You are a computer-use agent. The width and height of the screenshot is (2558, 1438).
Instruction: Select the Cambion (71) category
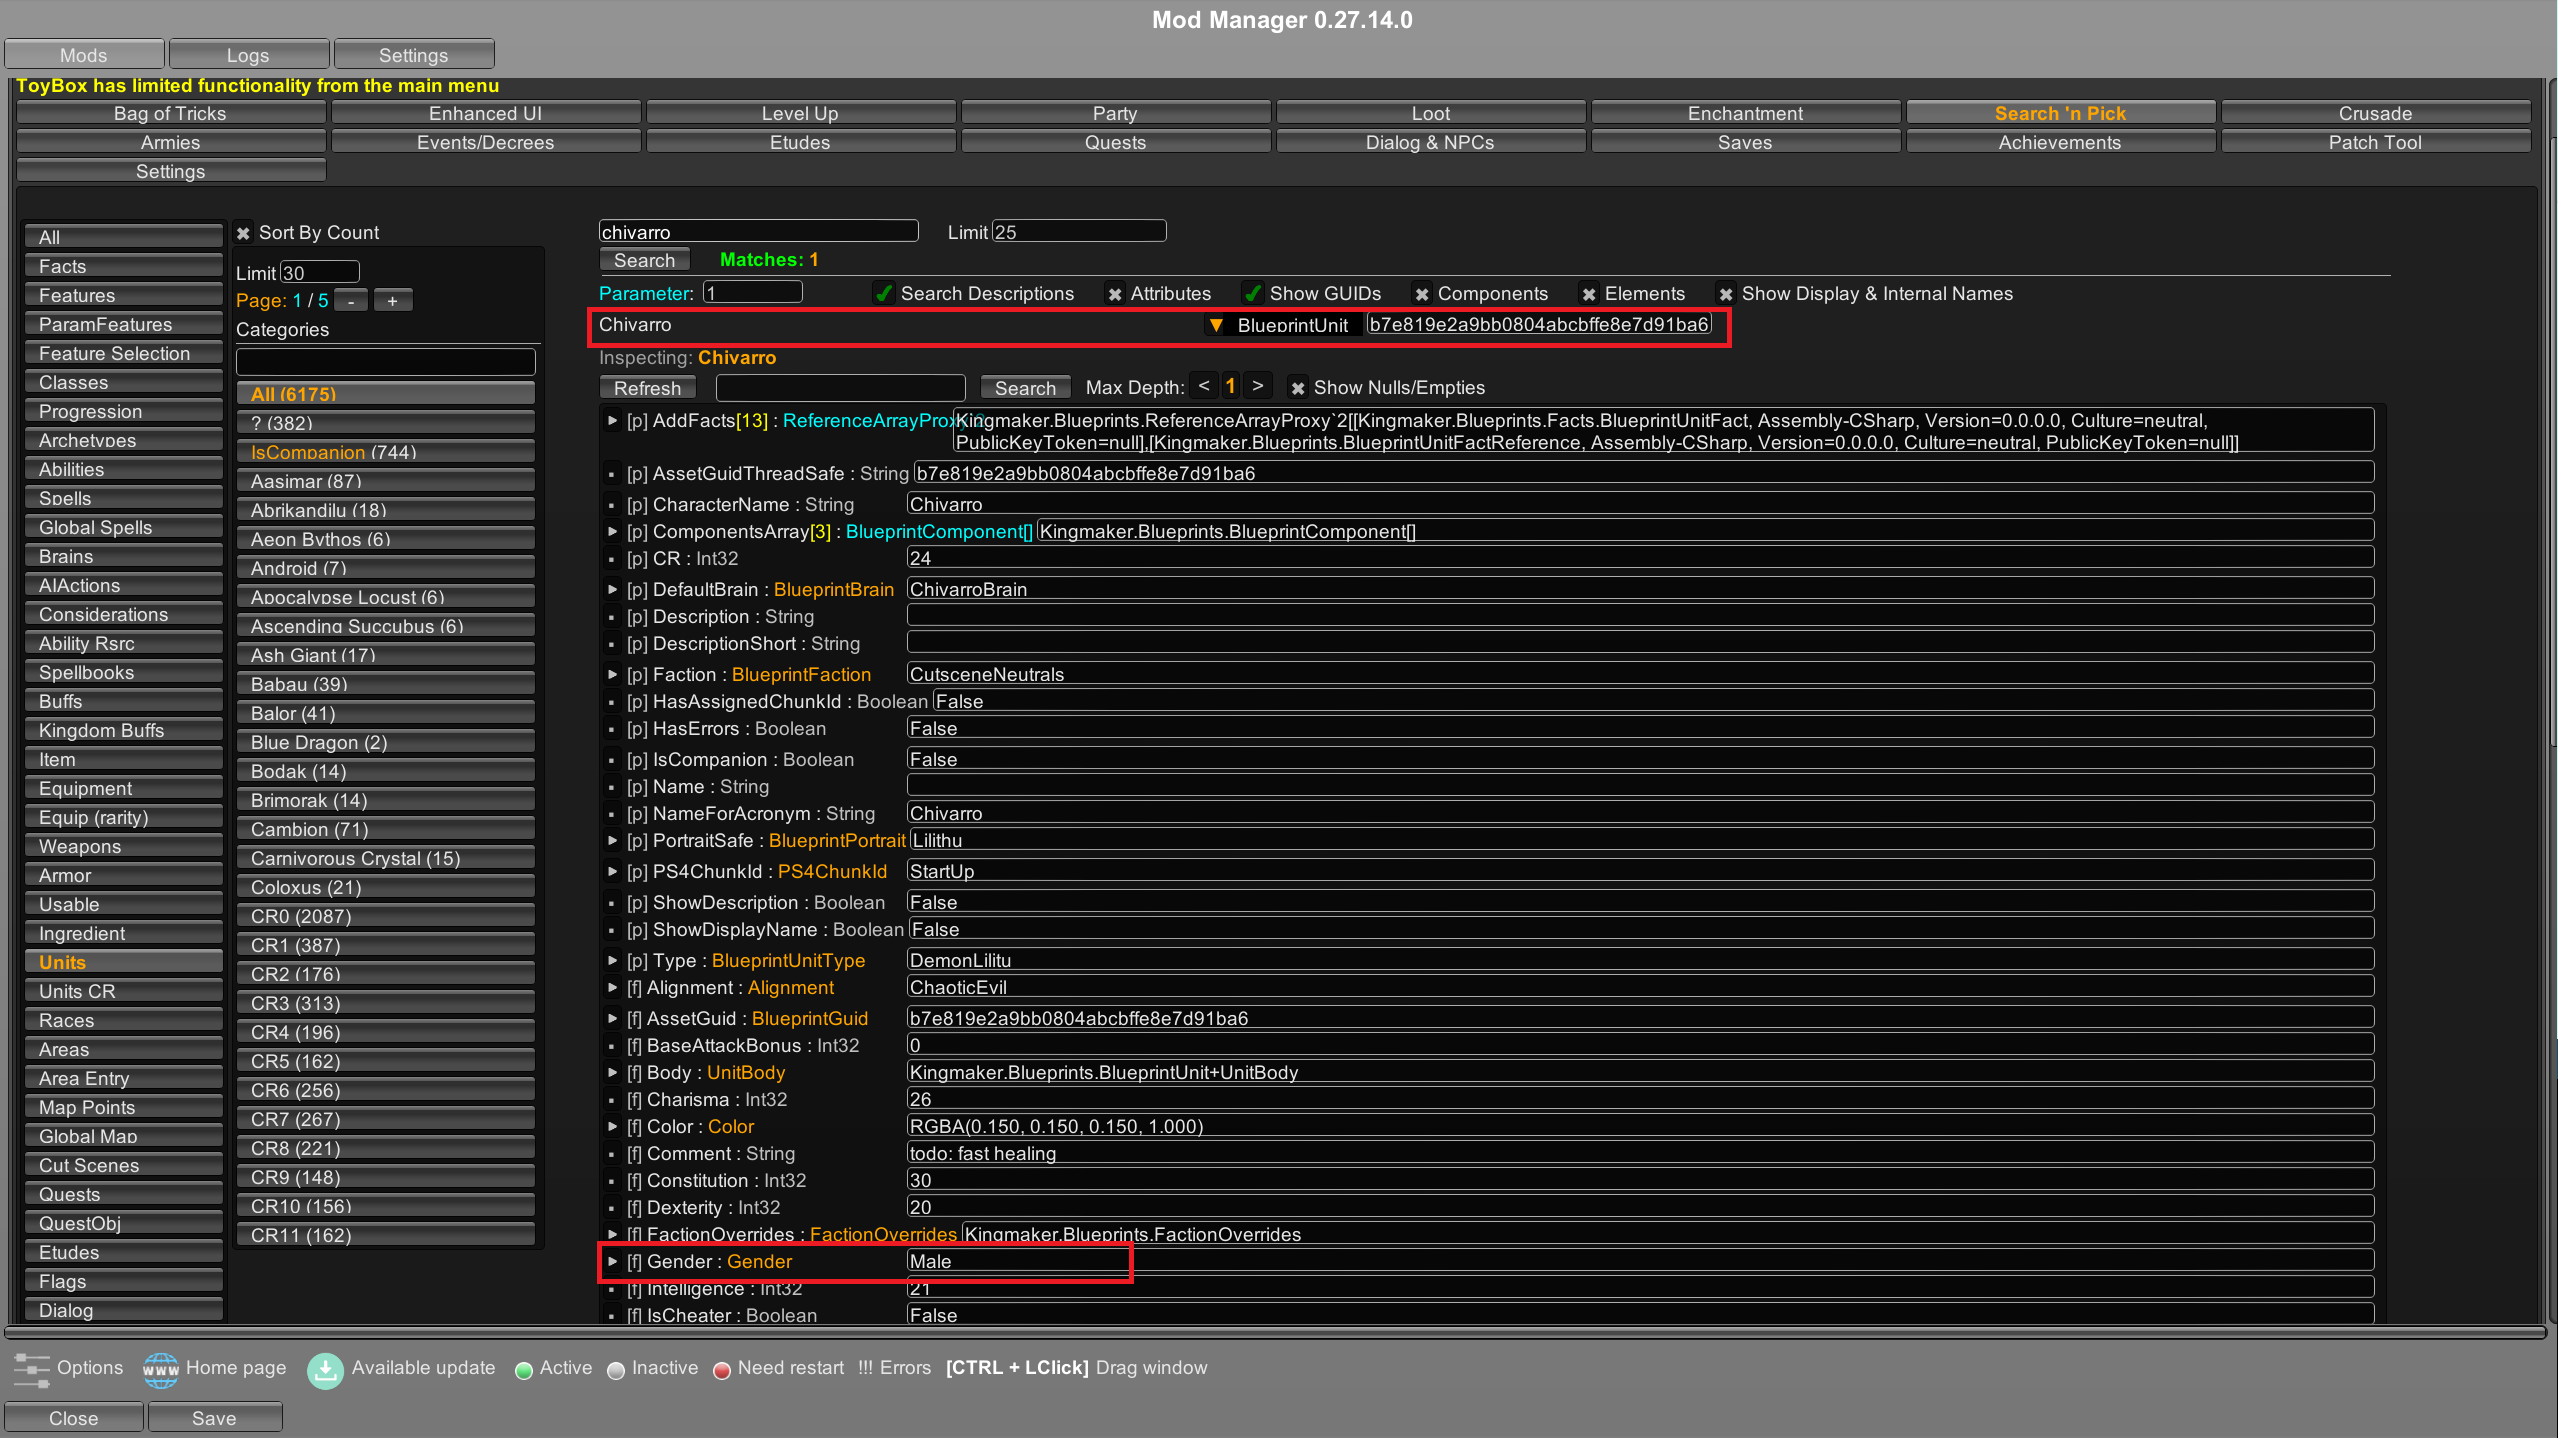pyautogui.click(x=386, y=829)
